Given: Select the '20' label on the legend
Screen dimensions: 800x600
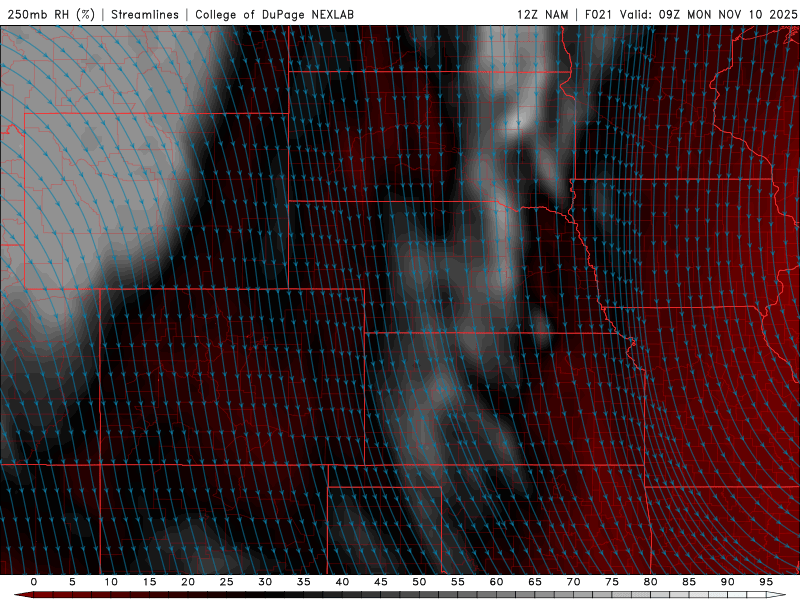Looking at the screenshot, I should (188, 582).
